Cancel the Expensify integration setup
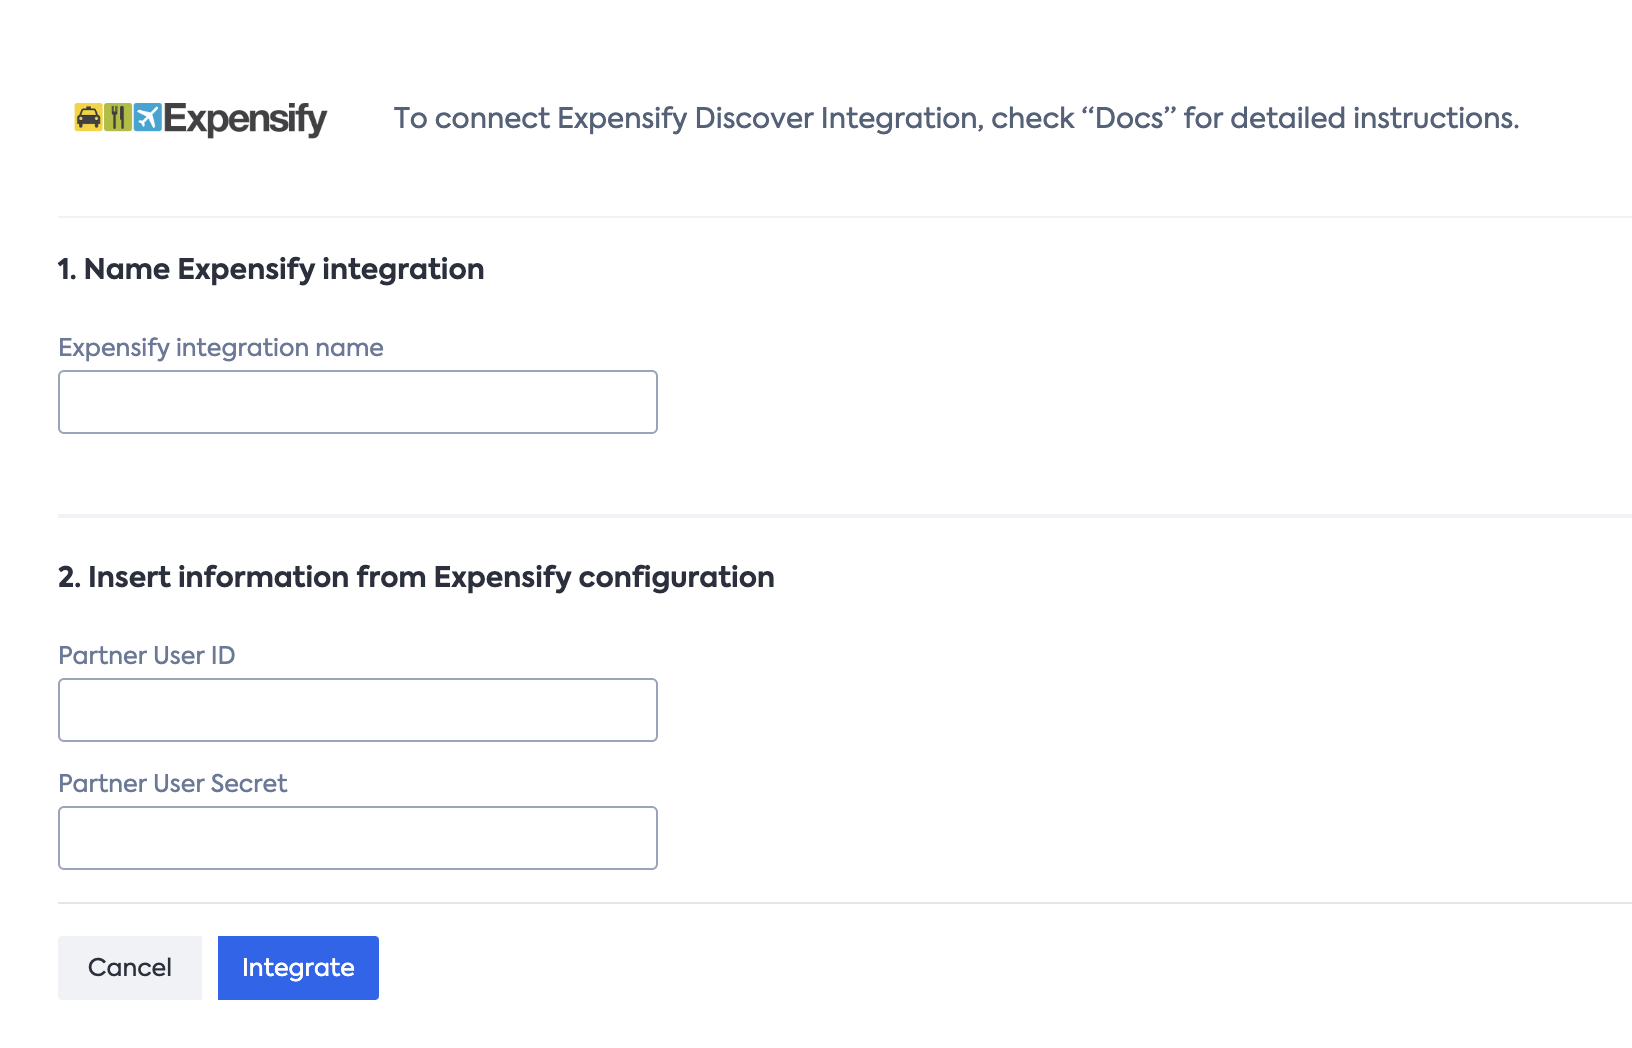Image resolution: width=1632 pixels, height=1048 pixels. tap(130, 968)
